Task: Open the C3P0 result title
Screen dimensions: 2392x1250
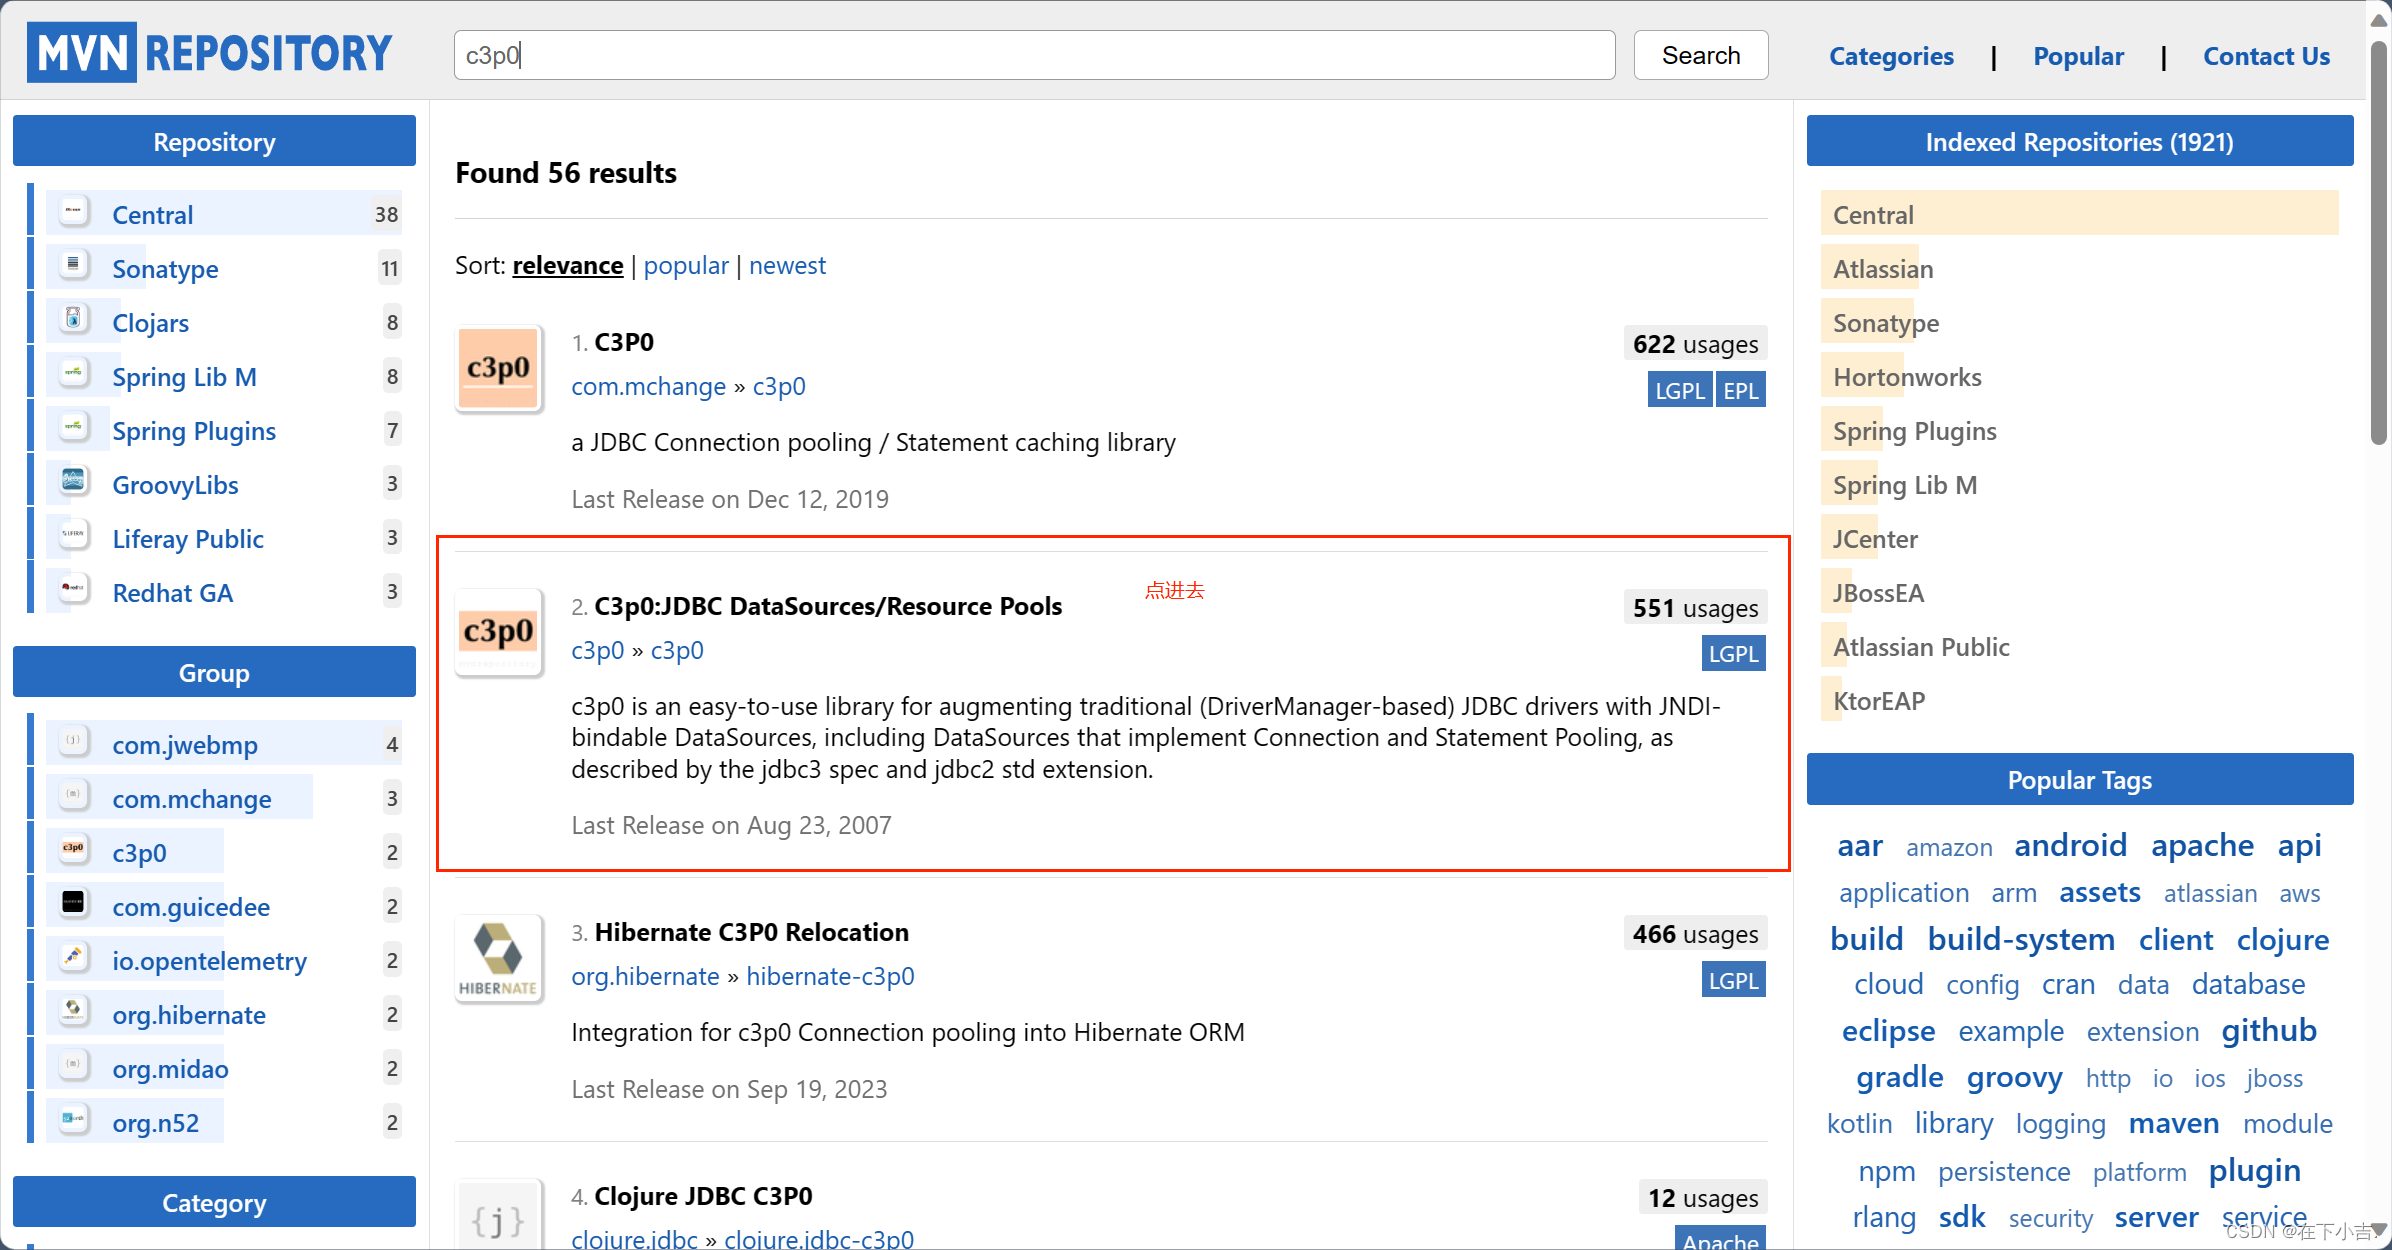Action: click(x=624, y=342)
